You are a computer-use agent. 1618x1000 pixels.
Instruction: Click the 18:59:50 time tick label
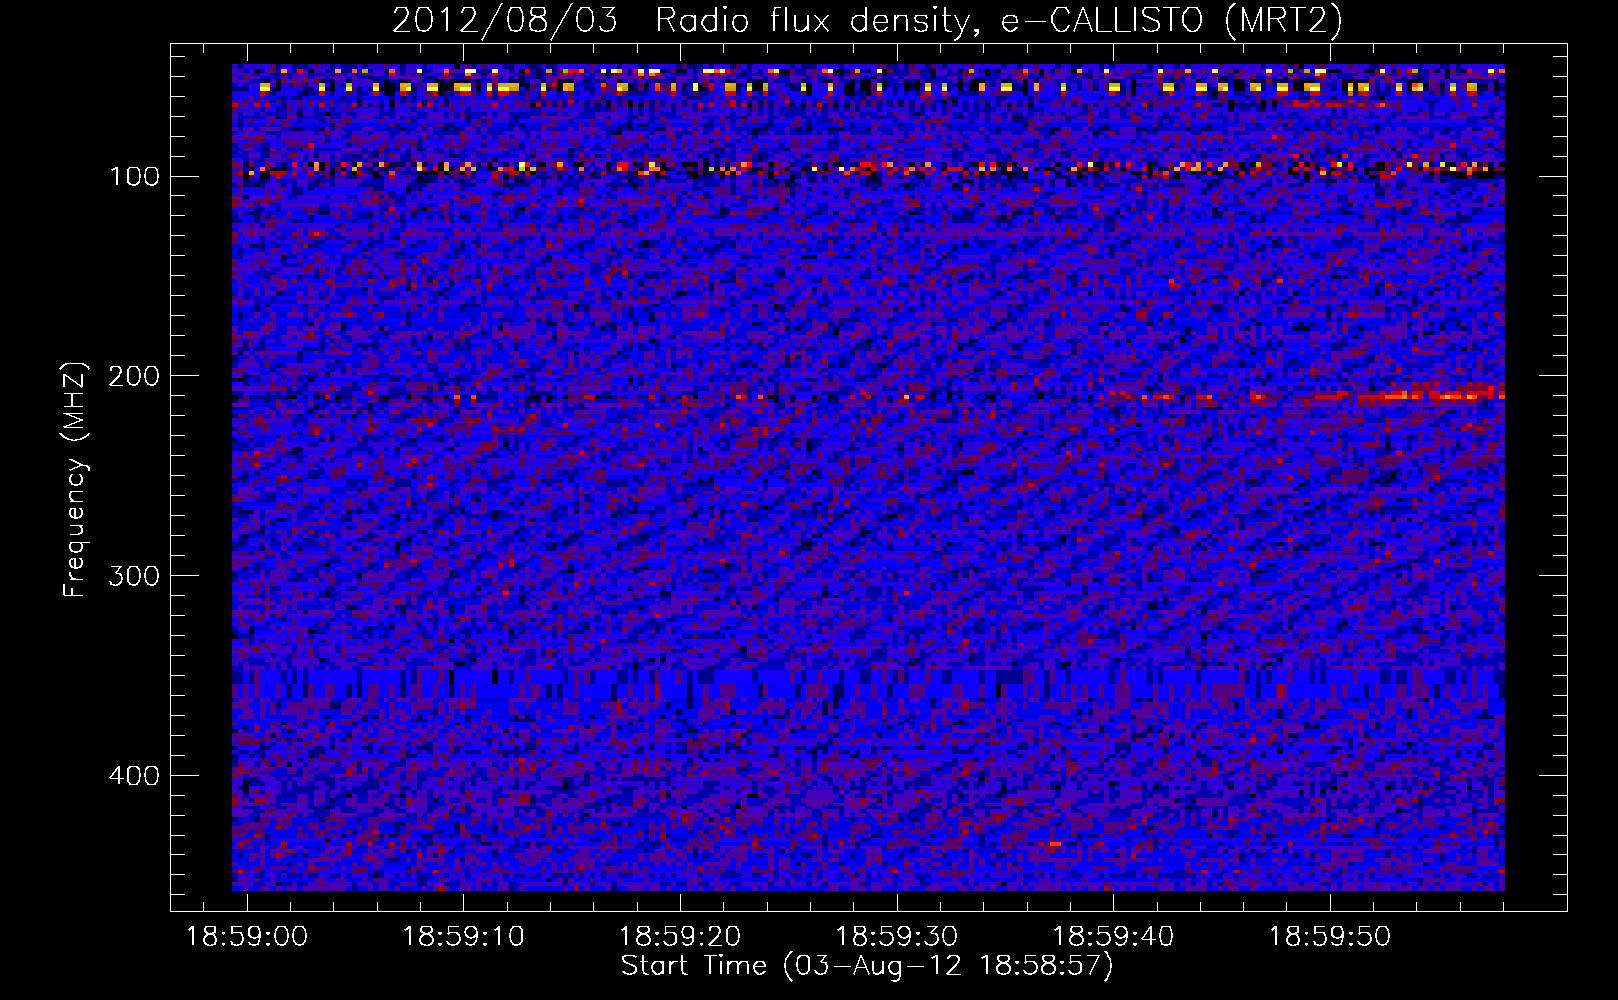click(x=1330, y=937)
